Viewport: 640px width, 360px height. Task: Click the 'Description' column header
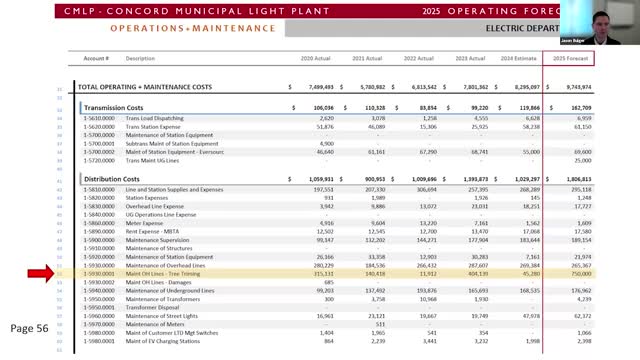(140, 58)
